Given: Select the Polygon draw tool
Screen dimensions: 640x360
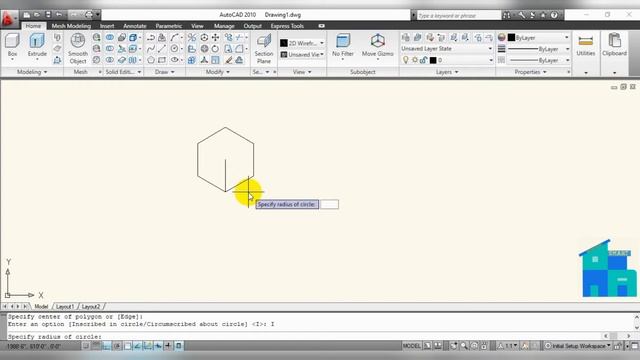Looking at the screenshot, I should (151, 60).
